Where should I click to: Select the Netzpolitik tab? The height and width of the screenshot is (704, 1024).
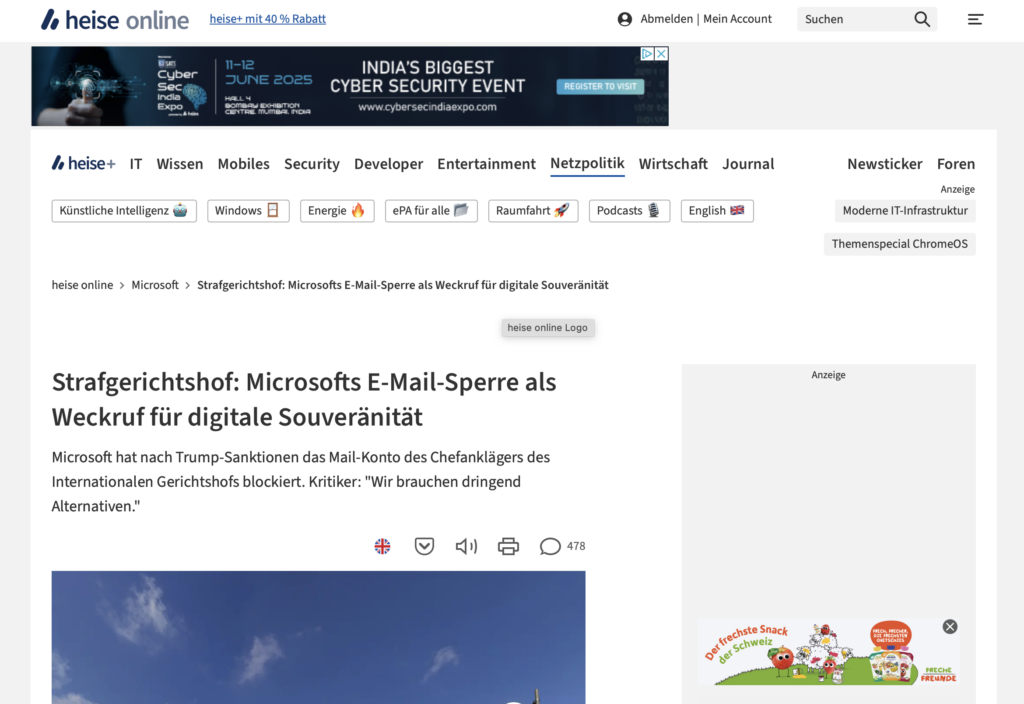587,163
